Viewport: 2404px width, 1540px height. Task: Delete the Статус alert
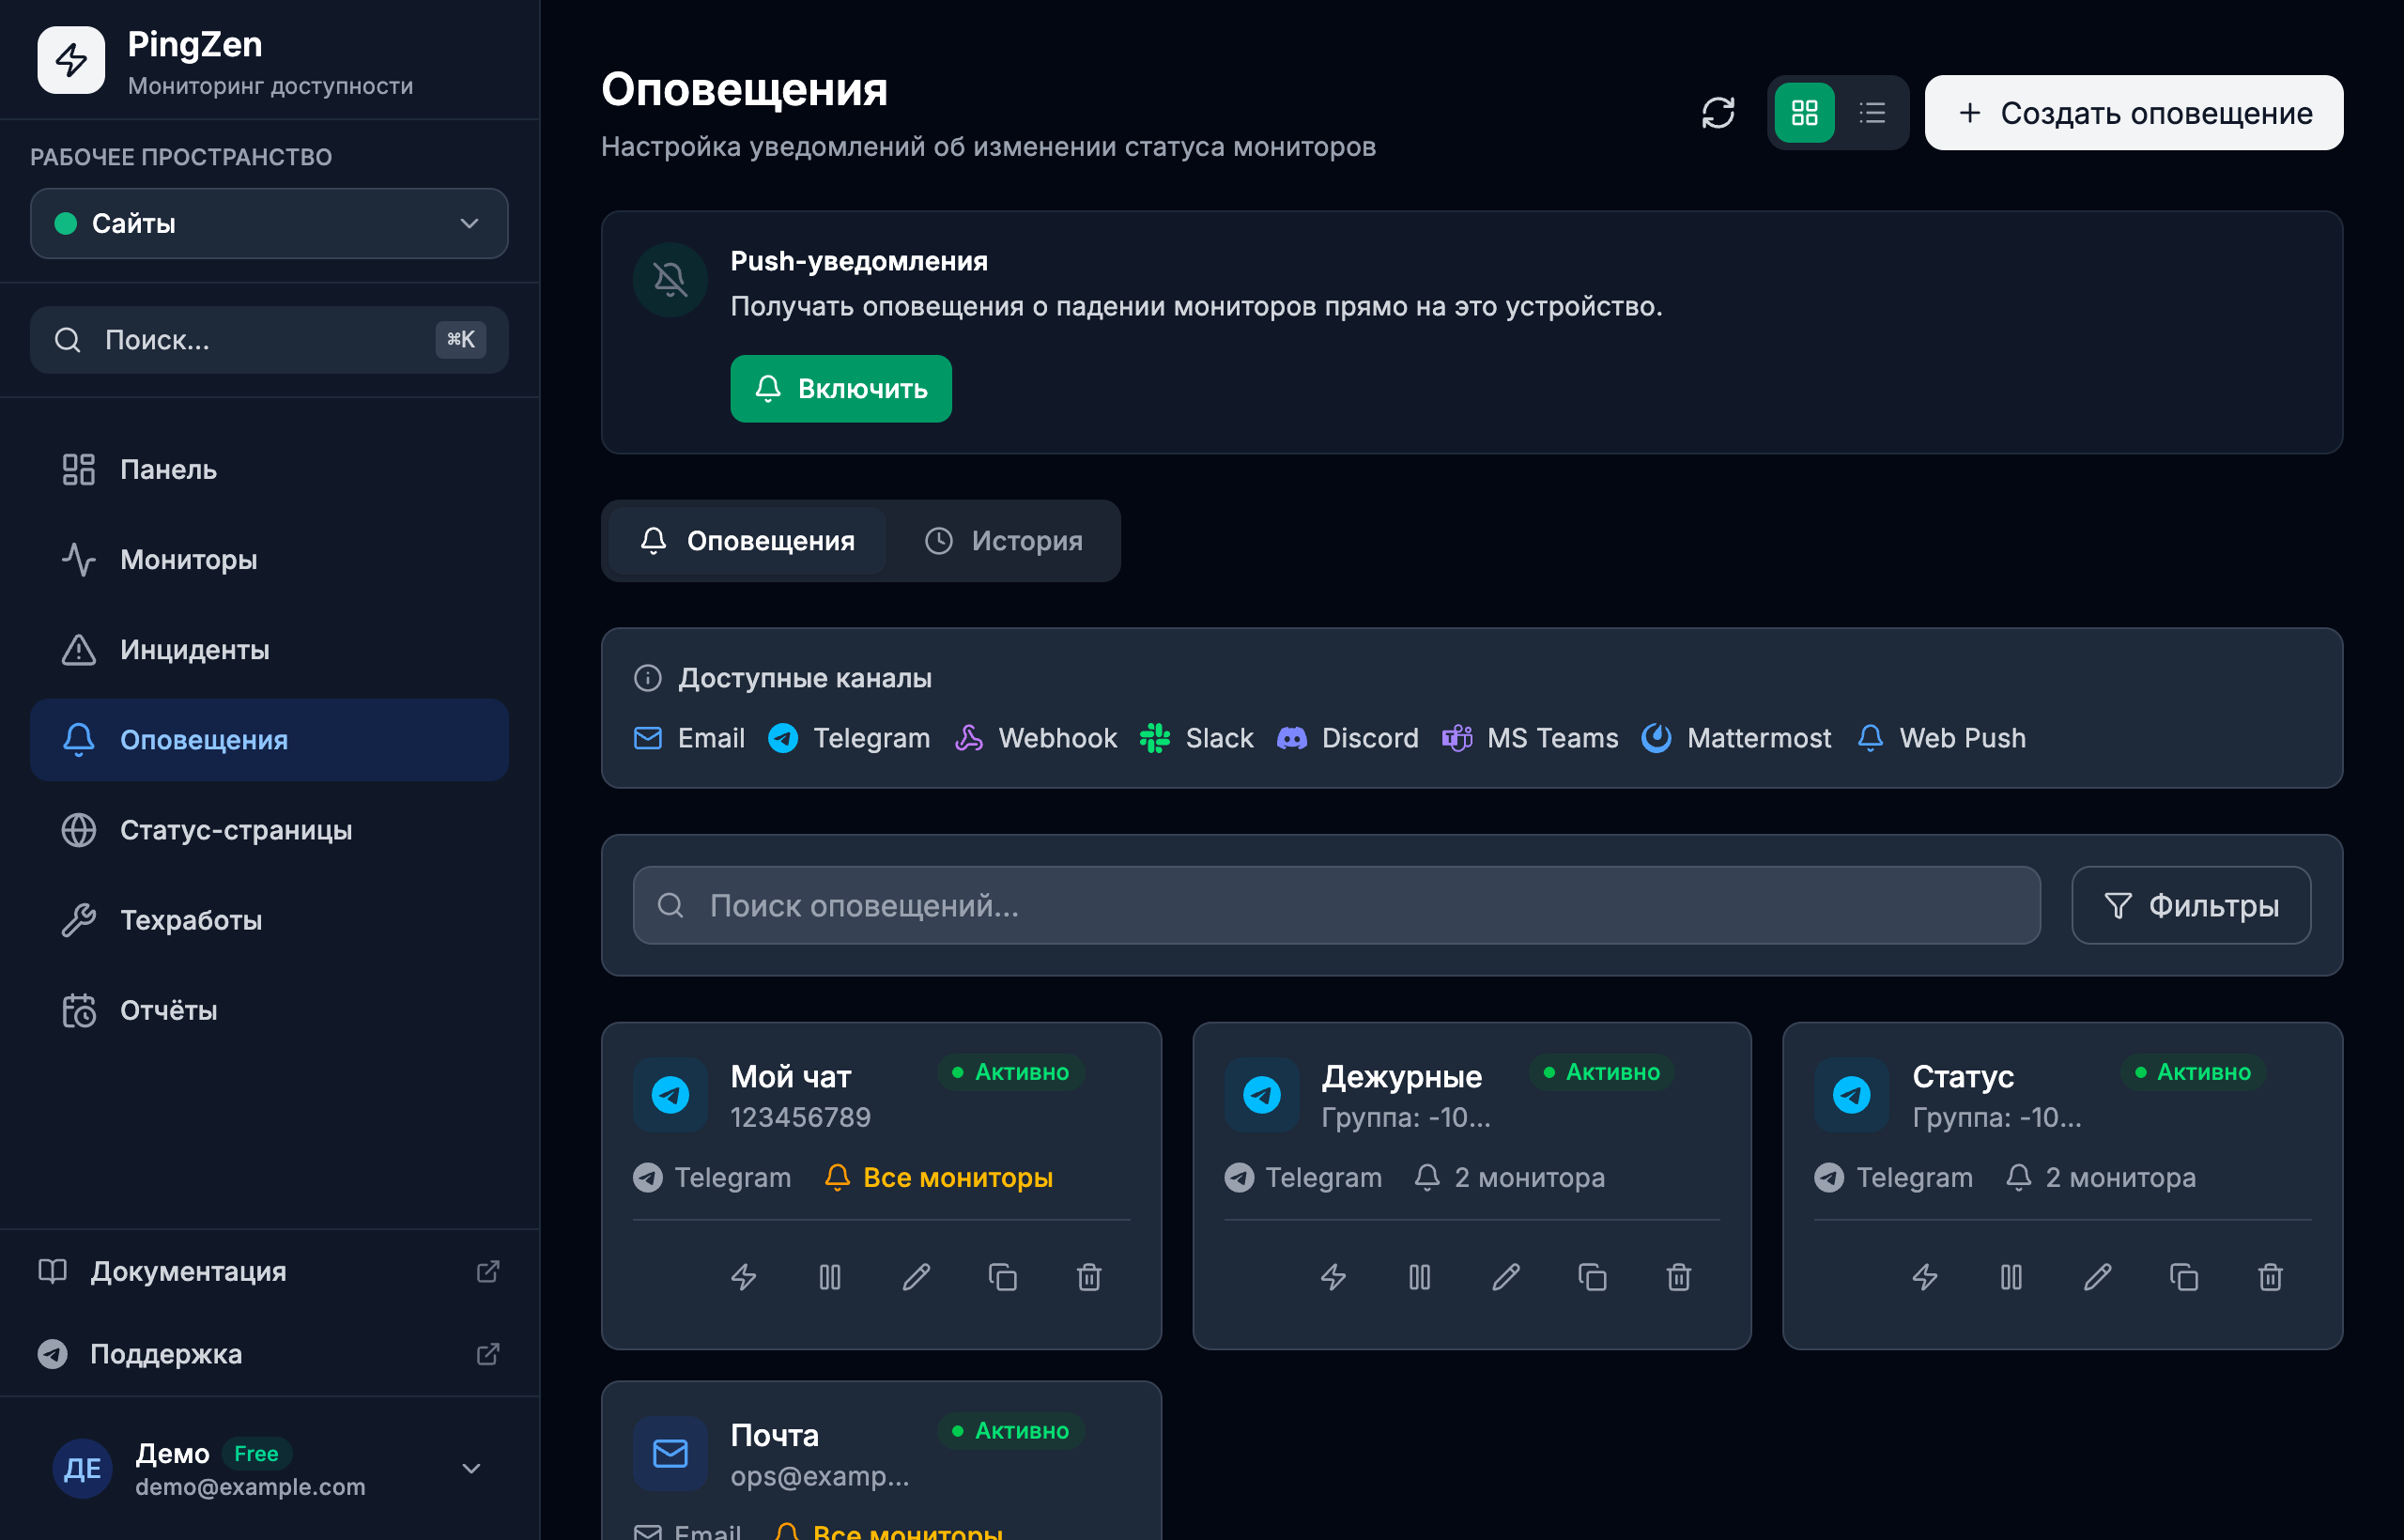pyautogui.click(x=2271, y=1277)
